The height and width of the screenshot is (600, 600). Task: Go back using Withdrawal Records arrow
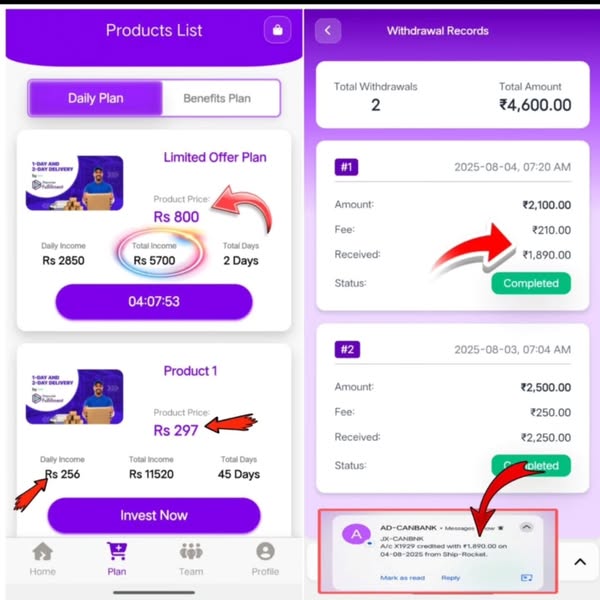pos(328,31)
